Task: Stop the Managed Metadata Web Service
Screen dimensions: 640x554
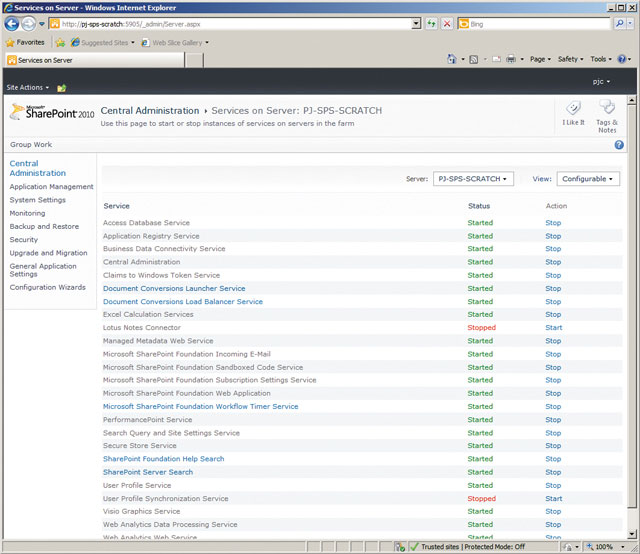Action: click(x=553, y=341)
